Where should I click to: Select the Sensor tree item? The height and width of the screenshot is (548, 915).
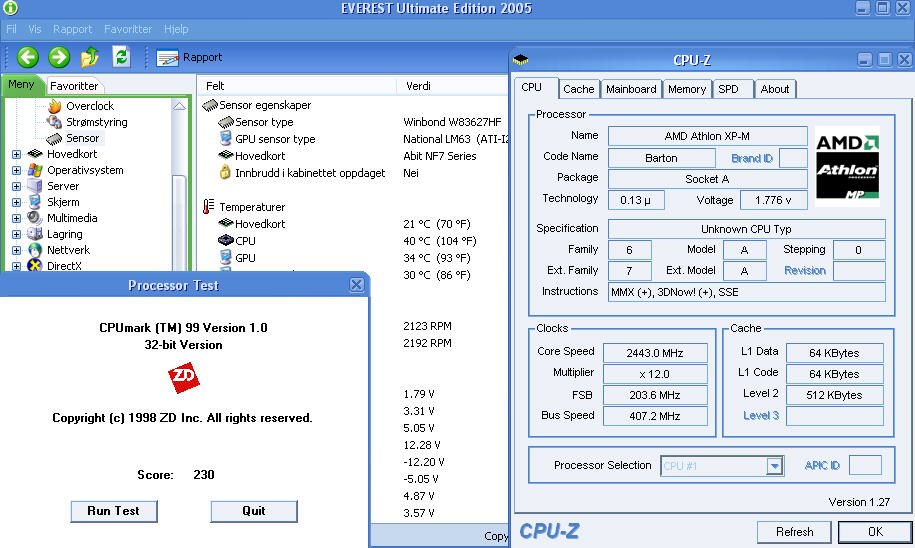82,138
